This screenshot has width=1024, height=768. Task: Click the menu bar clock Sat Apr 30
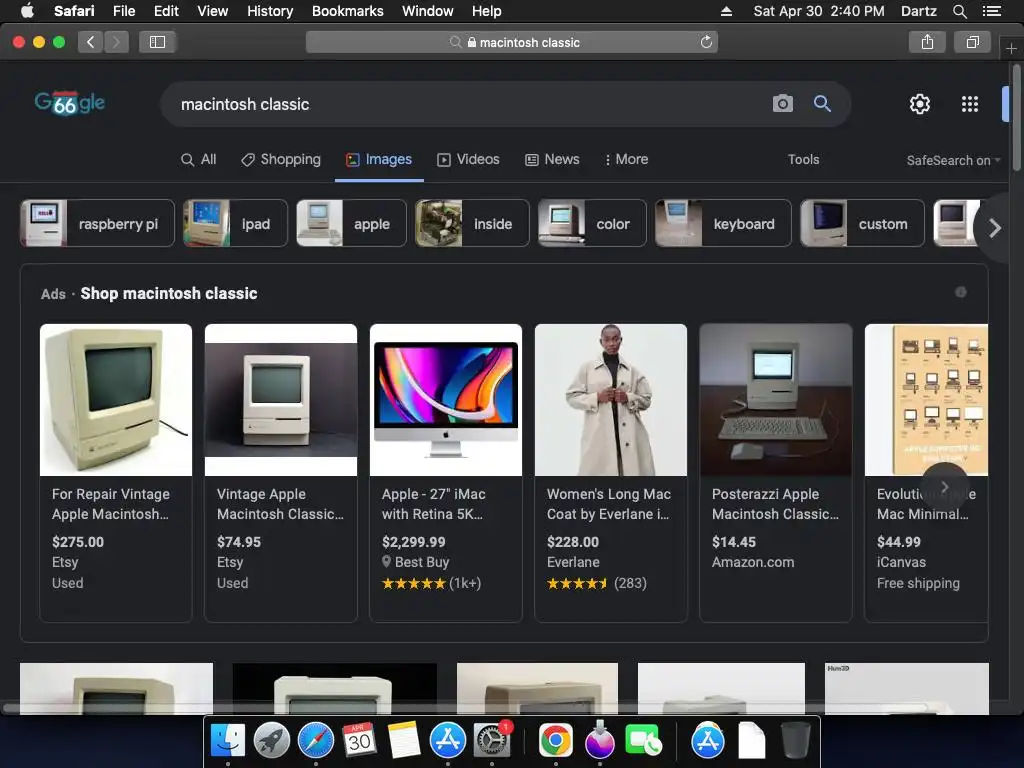point(819,11)
